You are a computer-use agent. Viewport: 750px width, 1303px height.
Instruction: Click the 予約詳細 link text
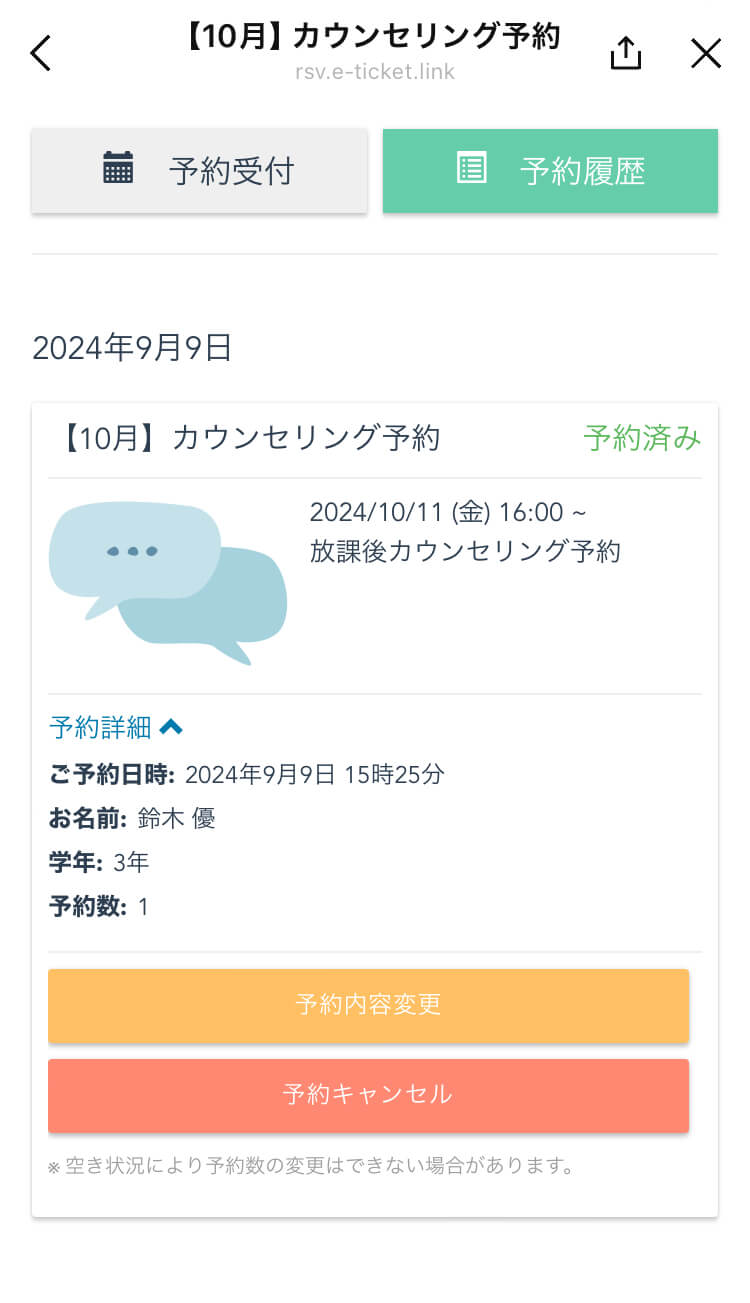[x=100, y=727]
